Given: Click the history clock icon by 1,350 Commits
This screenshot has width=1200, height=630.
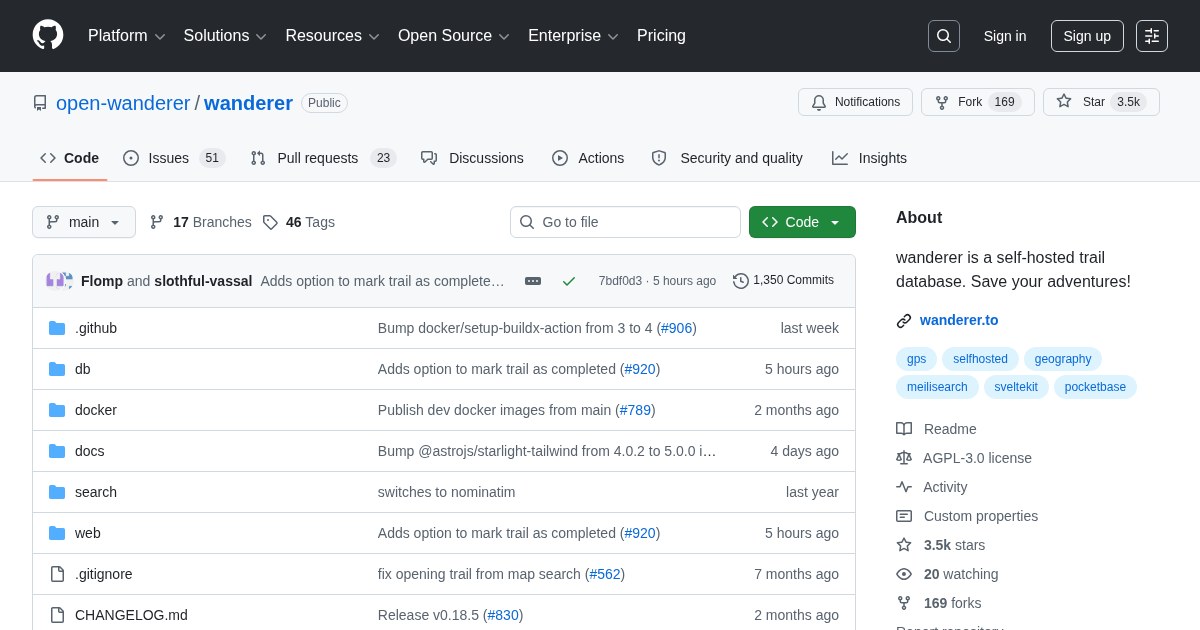Looking at the screenshot, I should click(741, 281).
